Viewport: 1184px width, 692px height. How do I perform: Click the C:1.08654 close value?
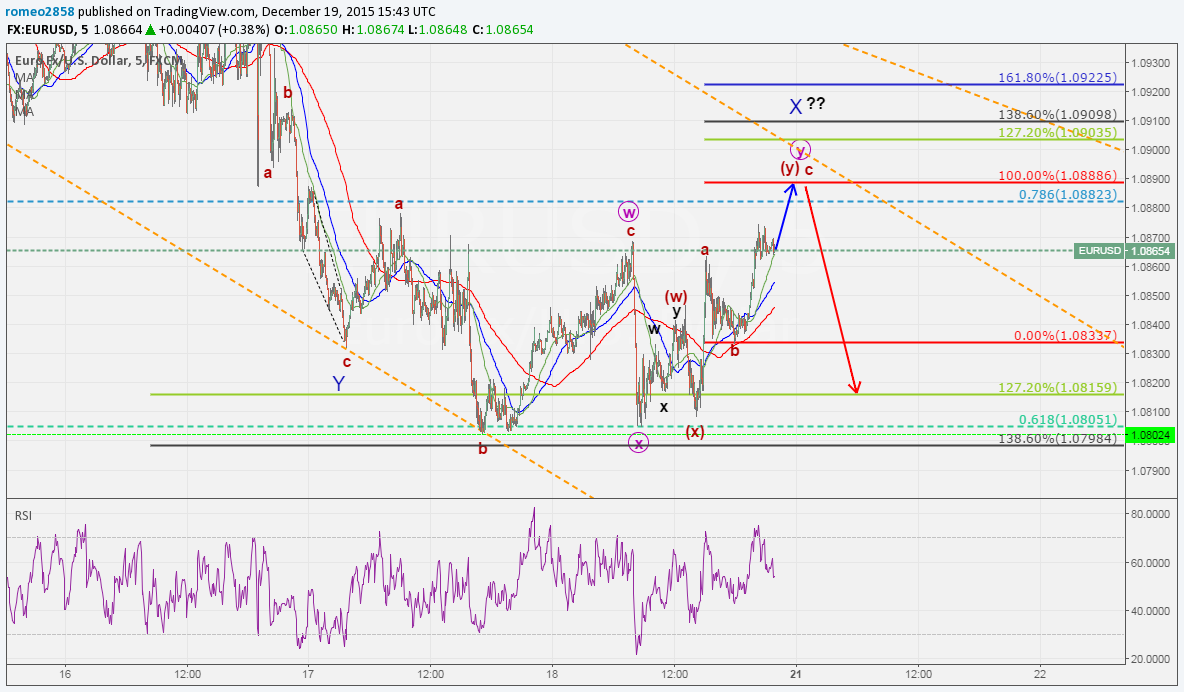pyautogui.click(x=502, y=30)
